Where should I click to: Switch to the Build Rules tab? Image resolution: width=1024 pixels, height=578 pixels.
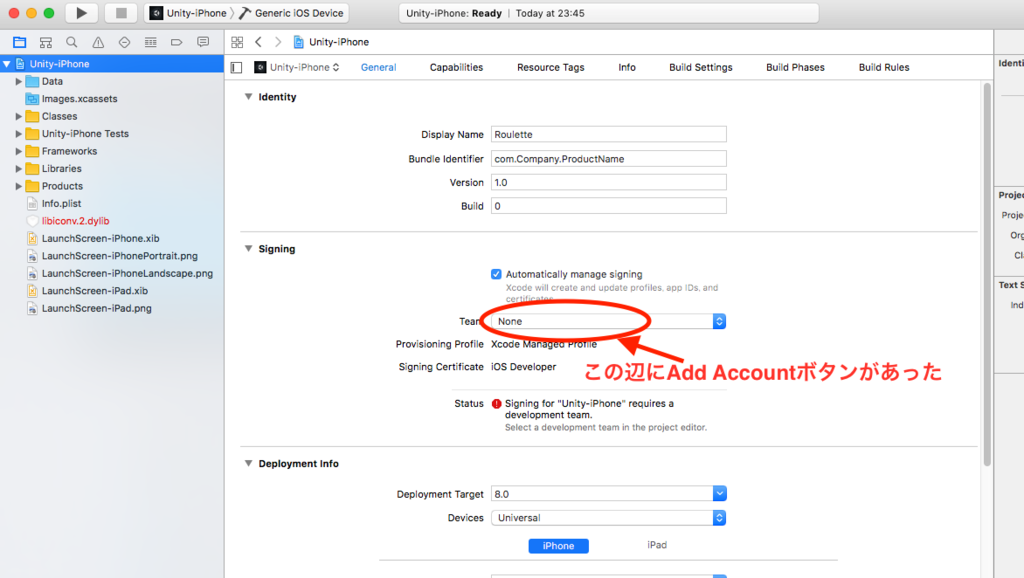[x=884, y=67]
